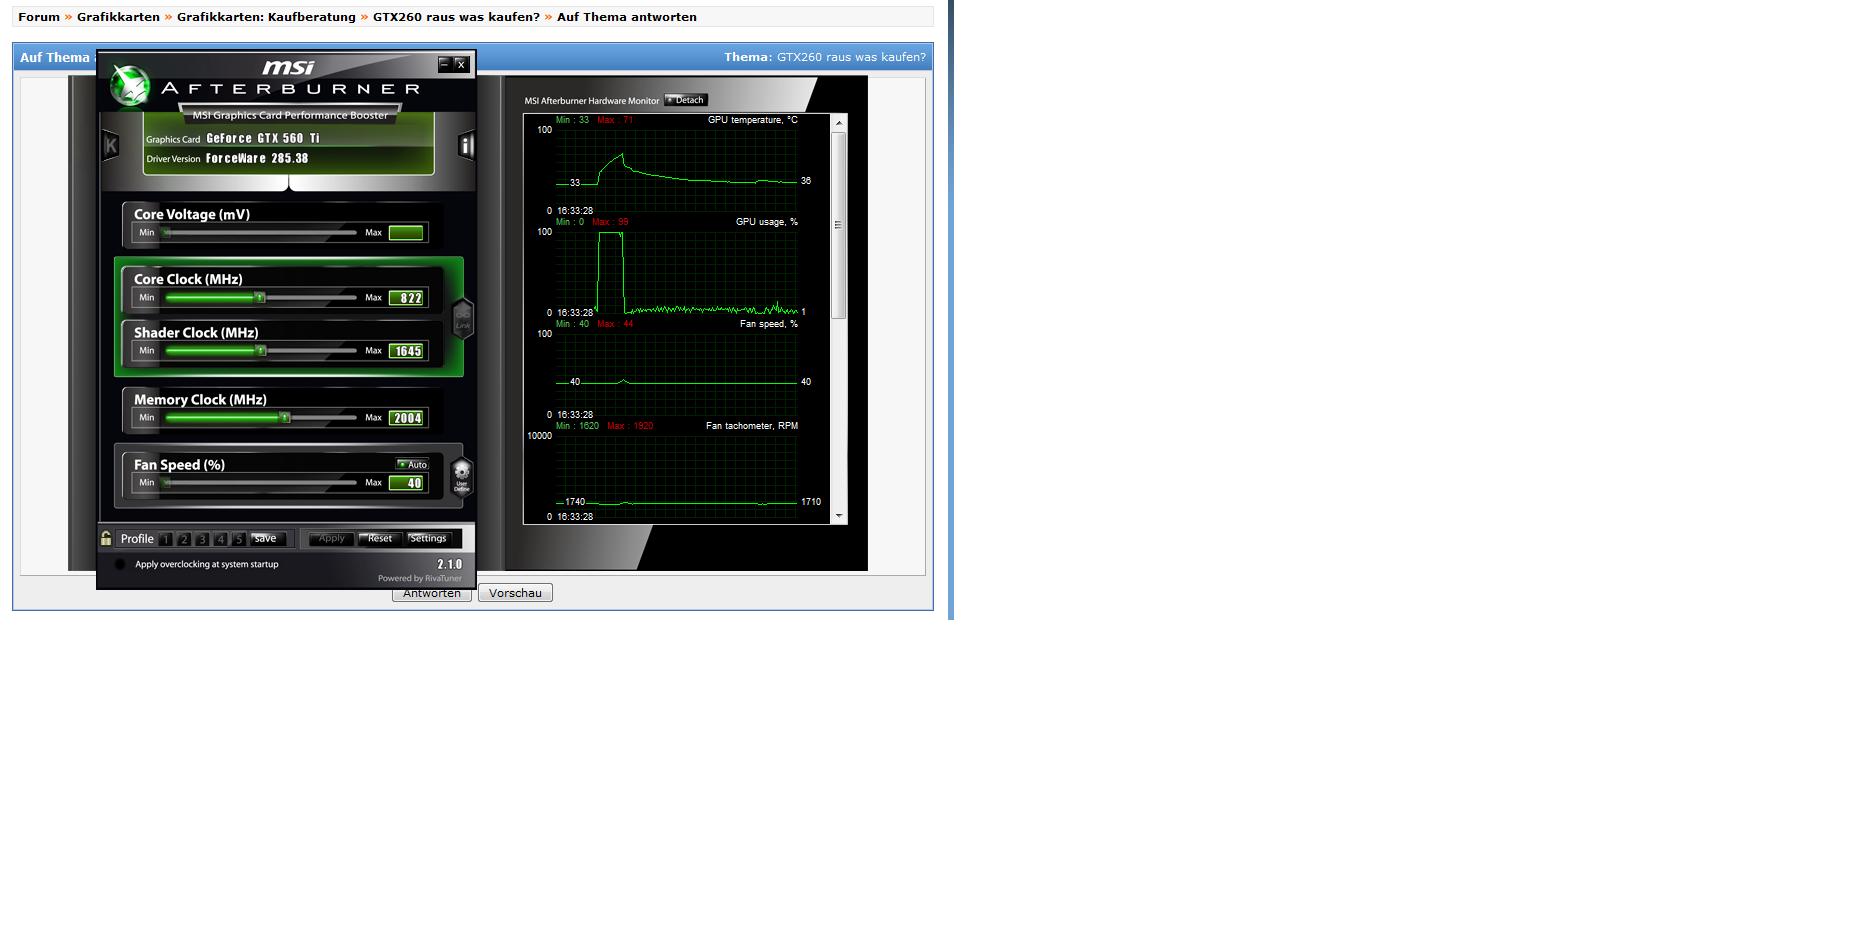
Task: Click the MSI Afterburner dragon logo
Action: pos(130,86)
